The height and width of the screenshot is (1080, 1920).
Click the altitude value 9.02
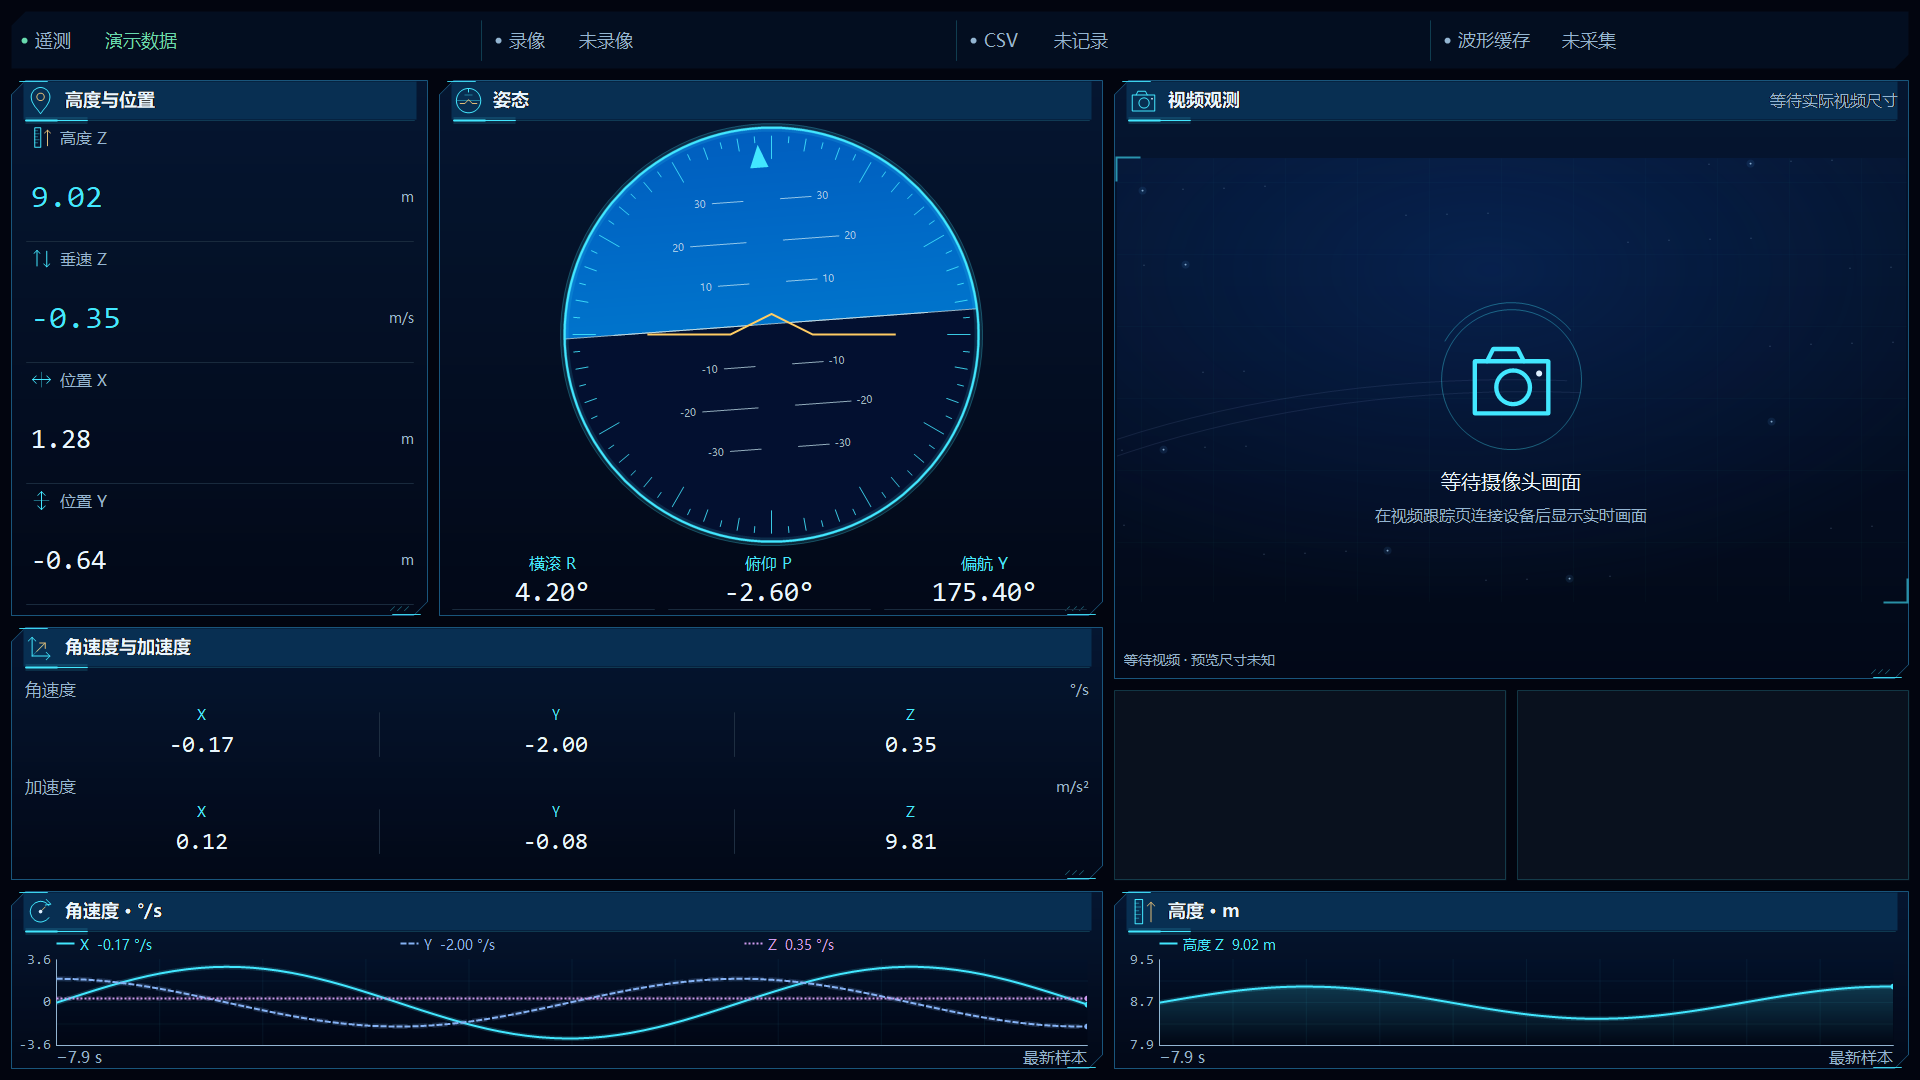(66, 197)
